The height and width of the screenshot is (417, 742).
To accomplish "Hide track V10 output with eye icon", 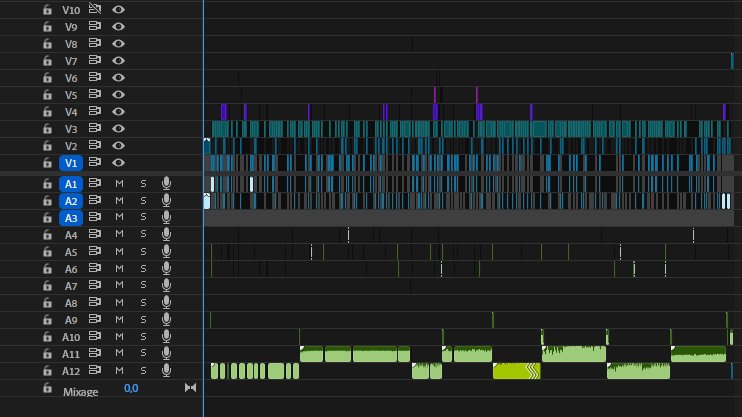I will tap(118, 9).
